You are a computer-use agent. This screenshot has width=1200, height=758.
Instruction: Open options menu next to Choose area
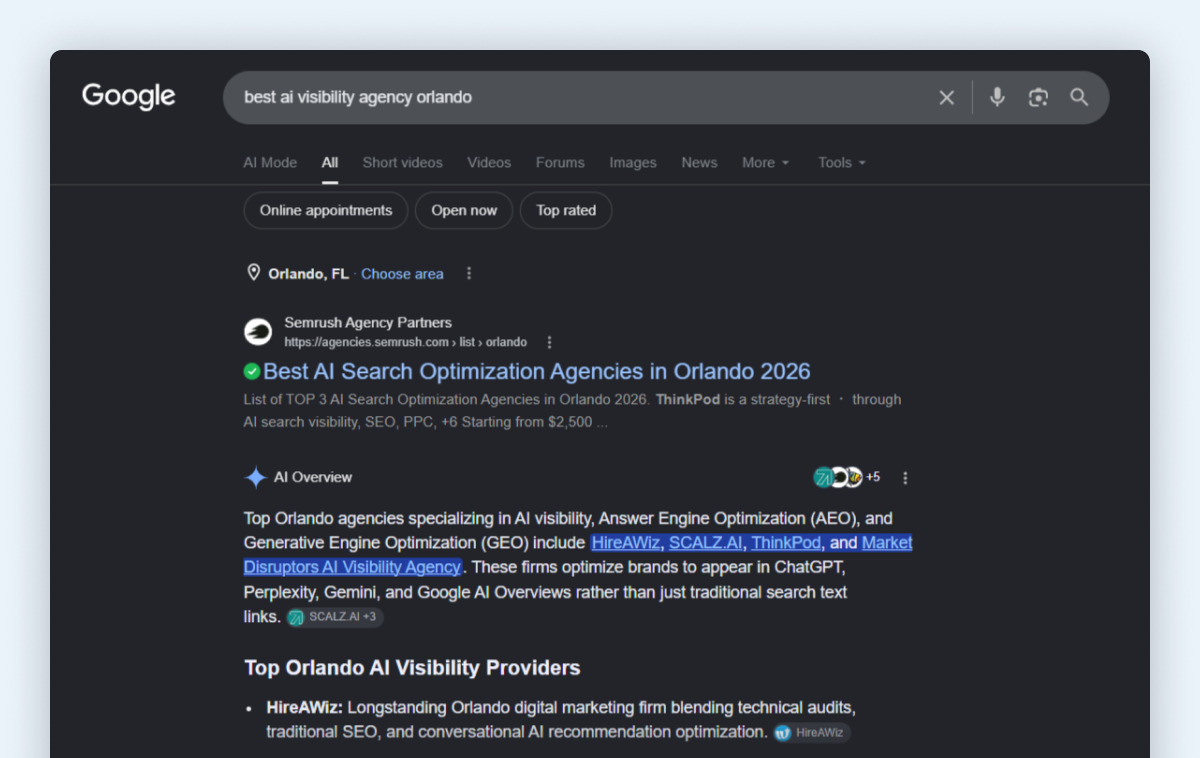469,273
